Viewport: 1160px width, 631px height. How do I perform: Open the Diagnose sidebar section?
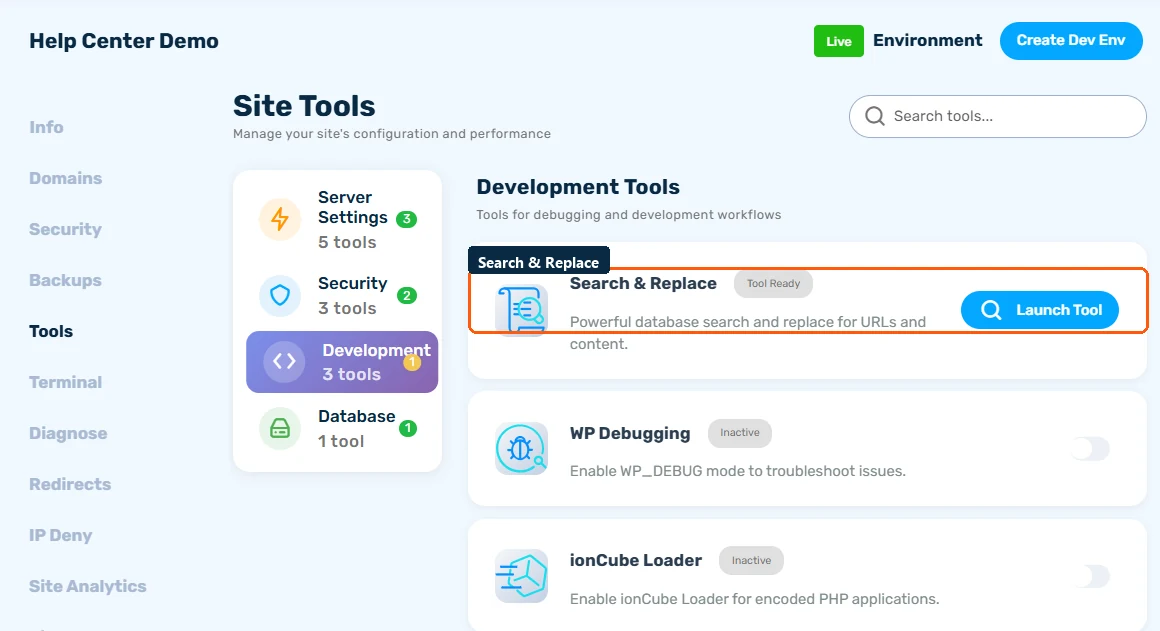point(68,433)
